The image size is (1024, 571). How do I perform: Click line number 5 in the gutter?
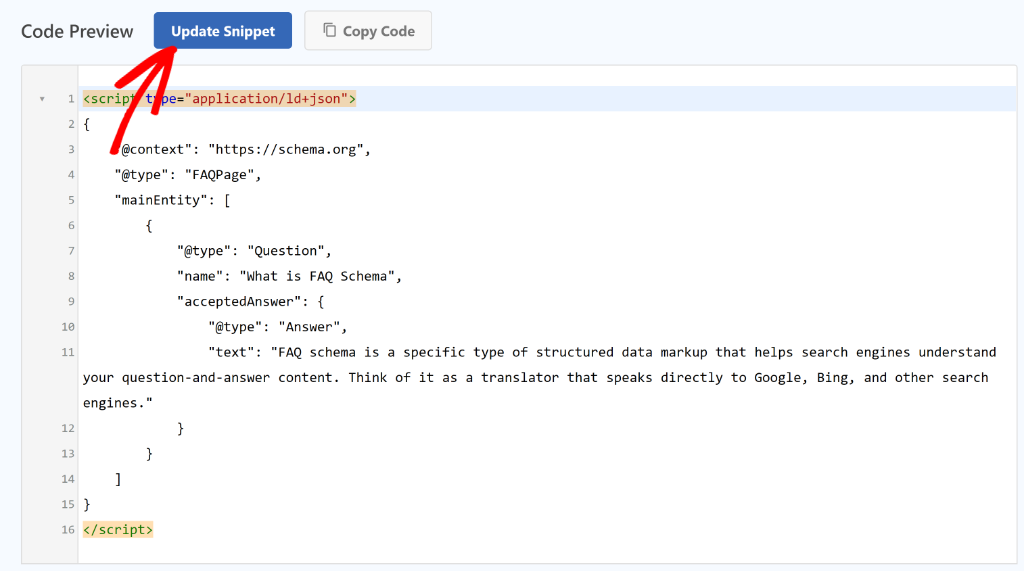coord(71,201)
